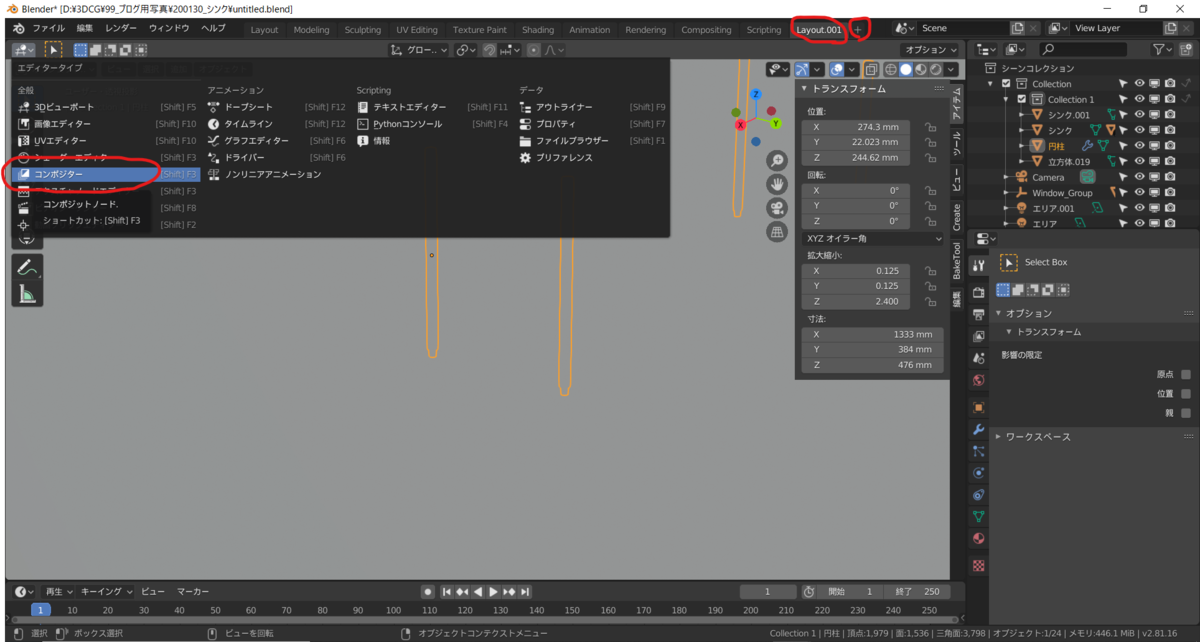Viewport: 1200px width, 642px height.
Task: Pick タイムライン in the アニメーション column
Action: (277, 124)
